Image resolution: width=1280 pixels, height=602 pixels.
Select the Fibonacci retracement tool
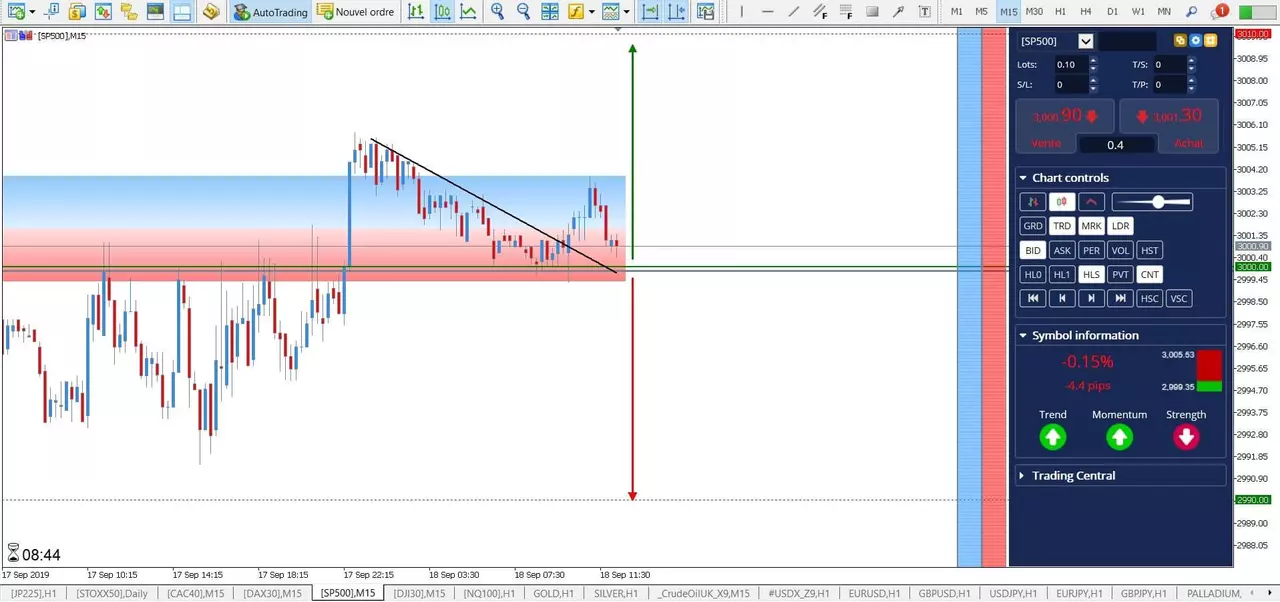click(x=846, y=12)
